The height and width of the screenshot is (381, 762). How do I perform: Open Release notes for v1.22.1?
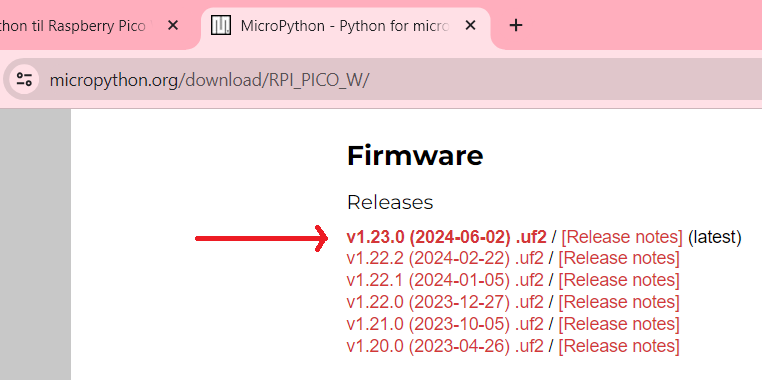[619, 280]
